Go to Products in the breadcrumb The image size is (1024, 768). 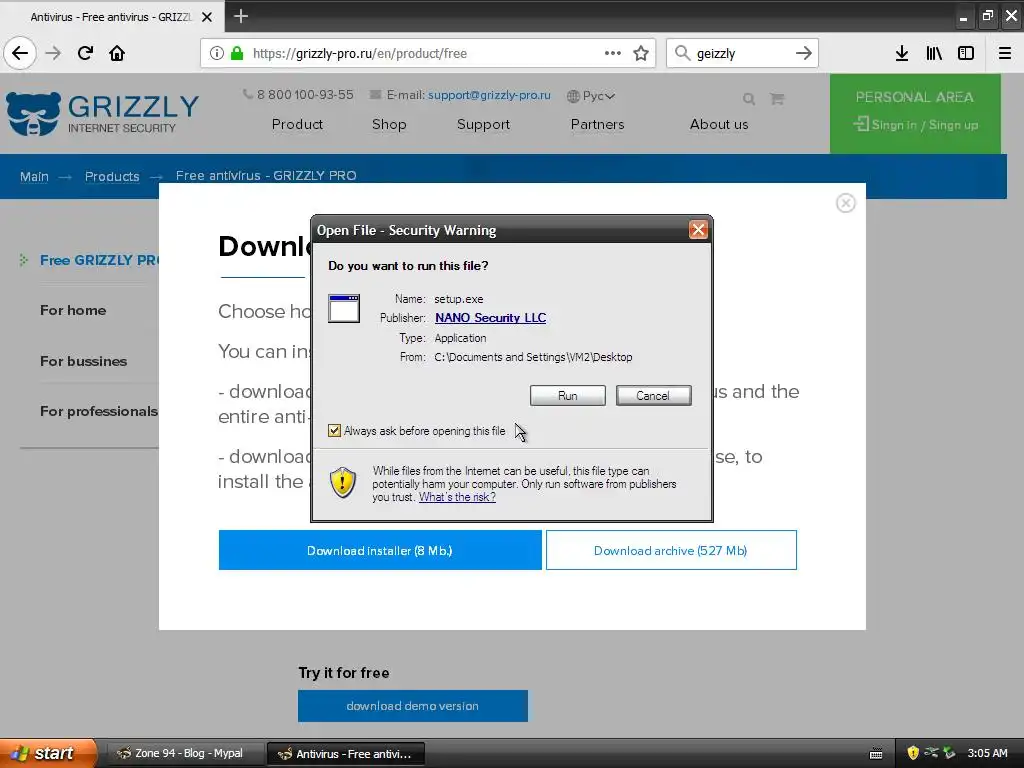[x=112, y=176]
